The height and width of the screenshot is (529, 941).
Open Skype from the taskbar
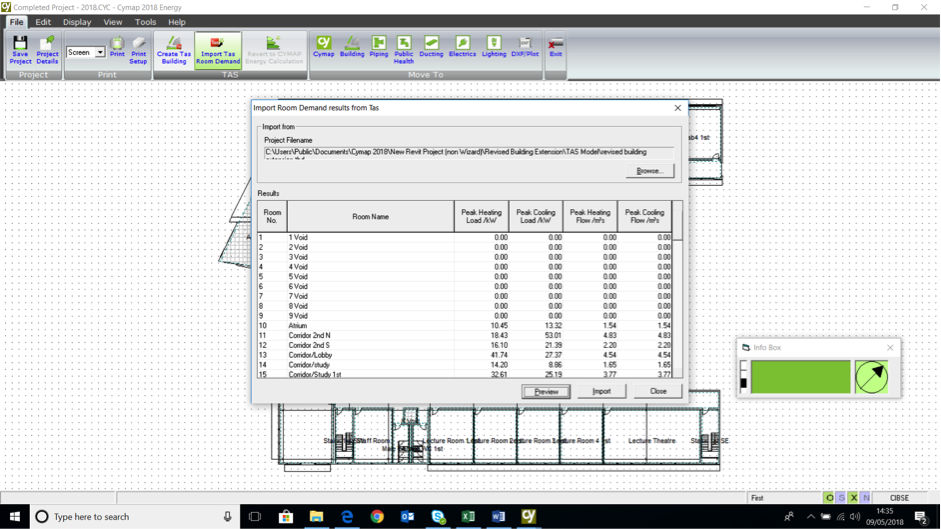tap(438, 516)
